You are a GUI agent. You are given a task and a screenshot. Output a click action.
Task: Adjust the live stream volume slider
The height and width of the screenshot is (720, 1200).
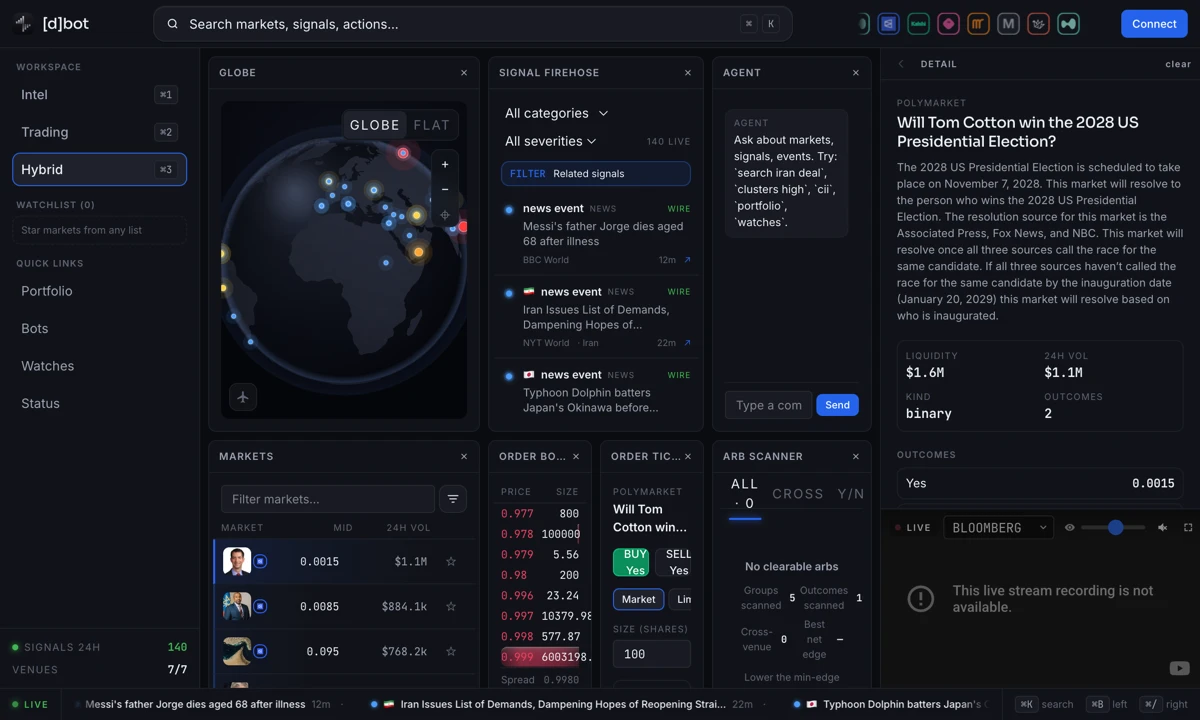(1113, 527)
